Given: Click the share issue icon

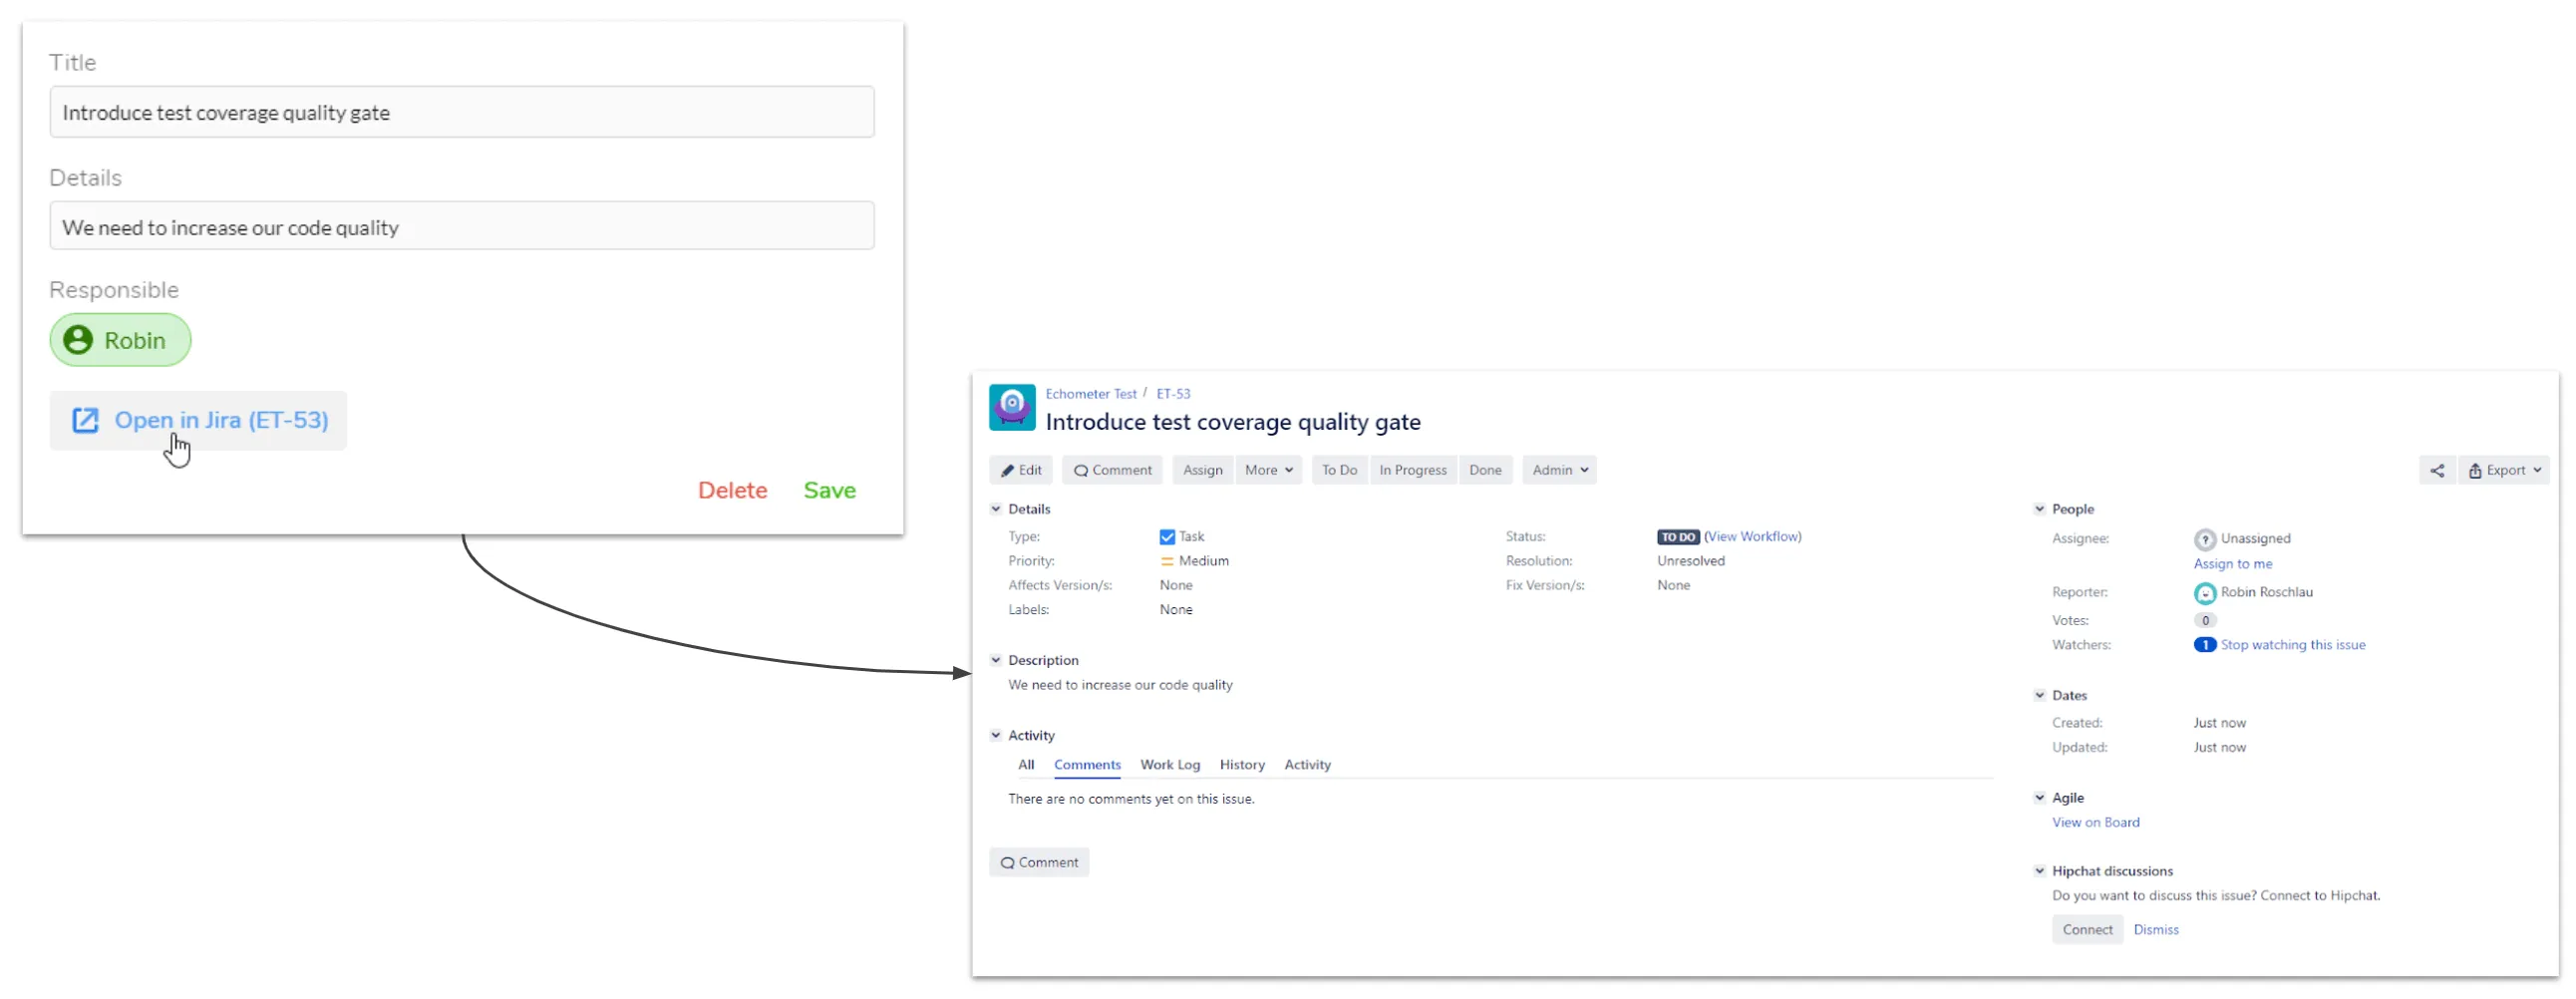Looking at the screenshot, I should (2436, 470).
